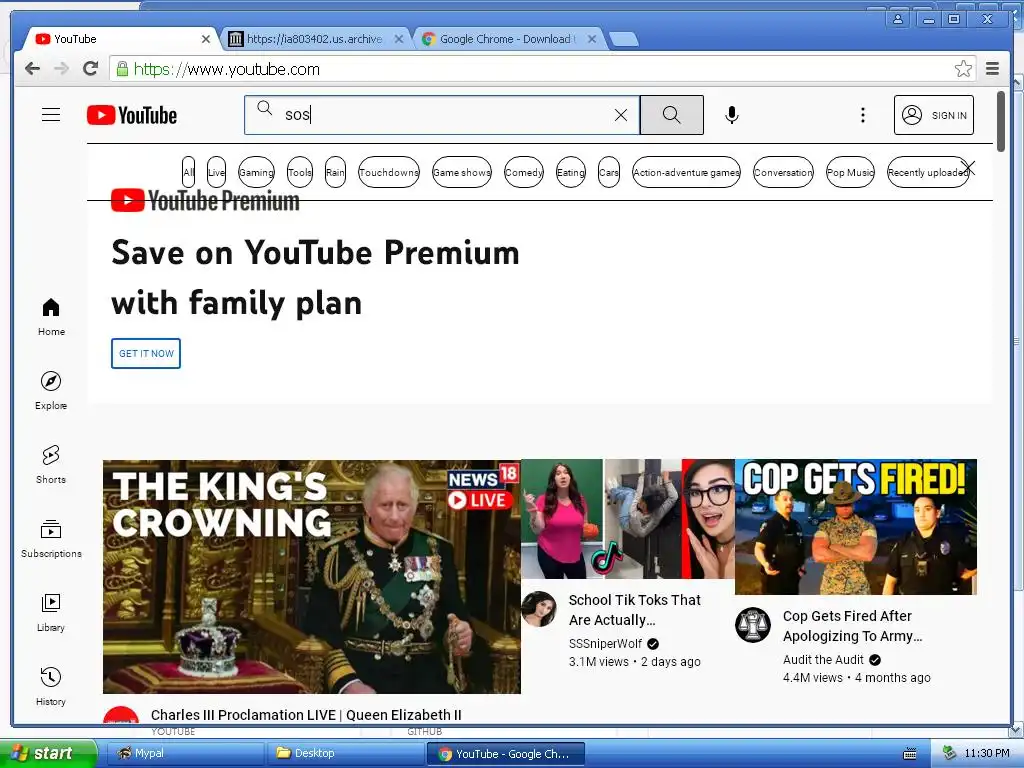The image size is (1024, 768).
Task: Reload the page with refresh icon
Action: click(x=91, y=69)
